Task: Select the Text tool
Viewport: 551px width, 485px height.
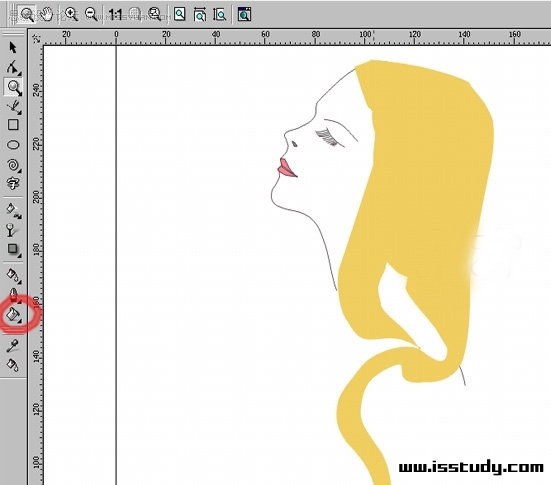Action: pos(13,183)
